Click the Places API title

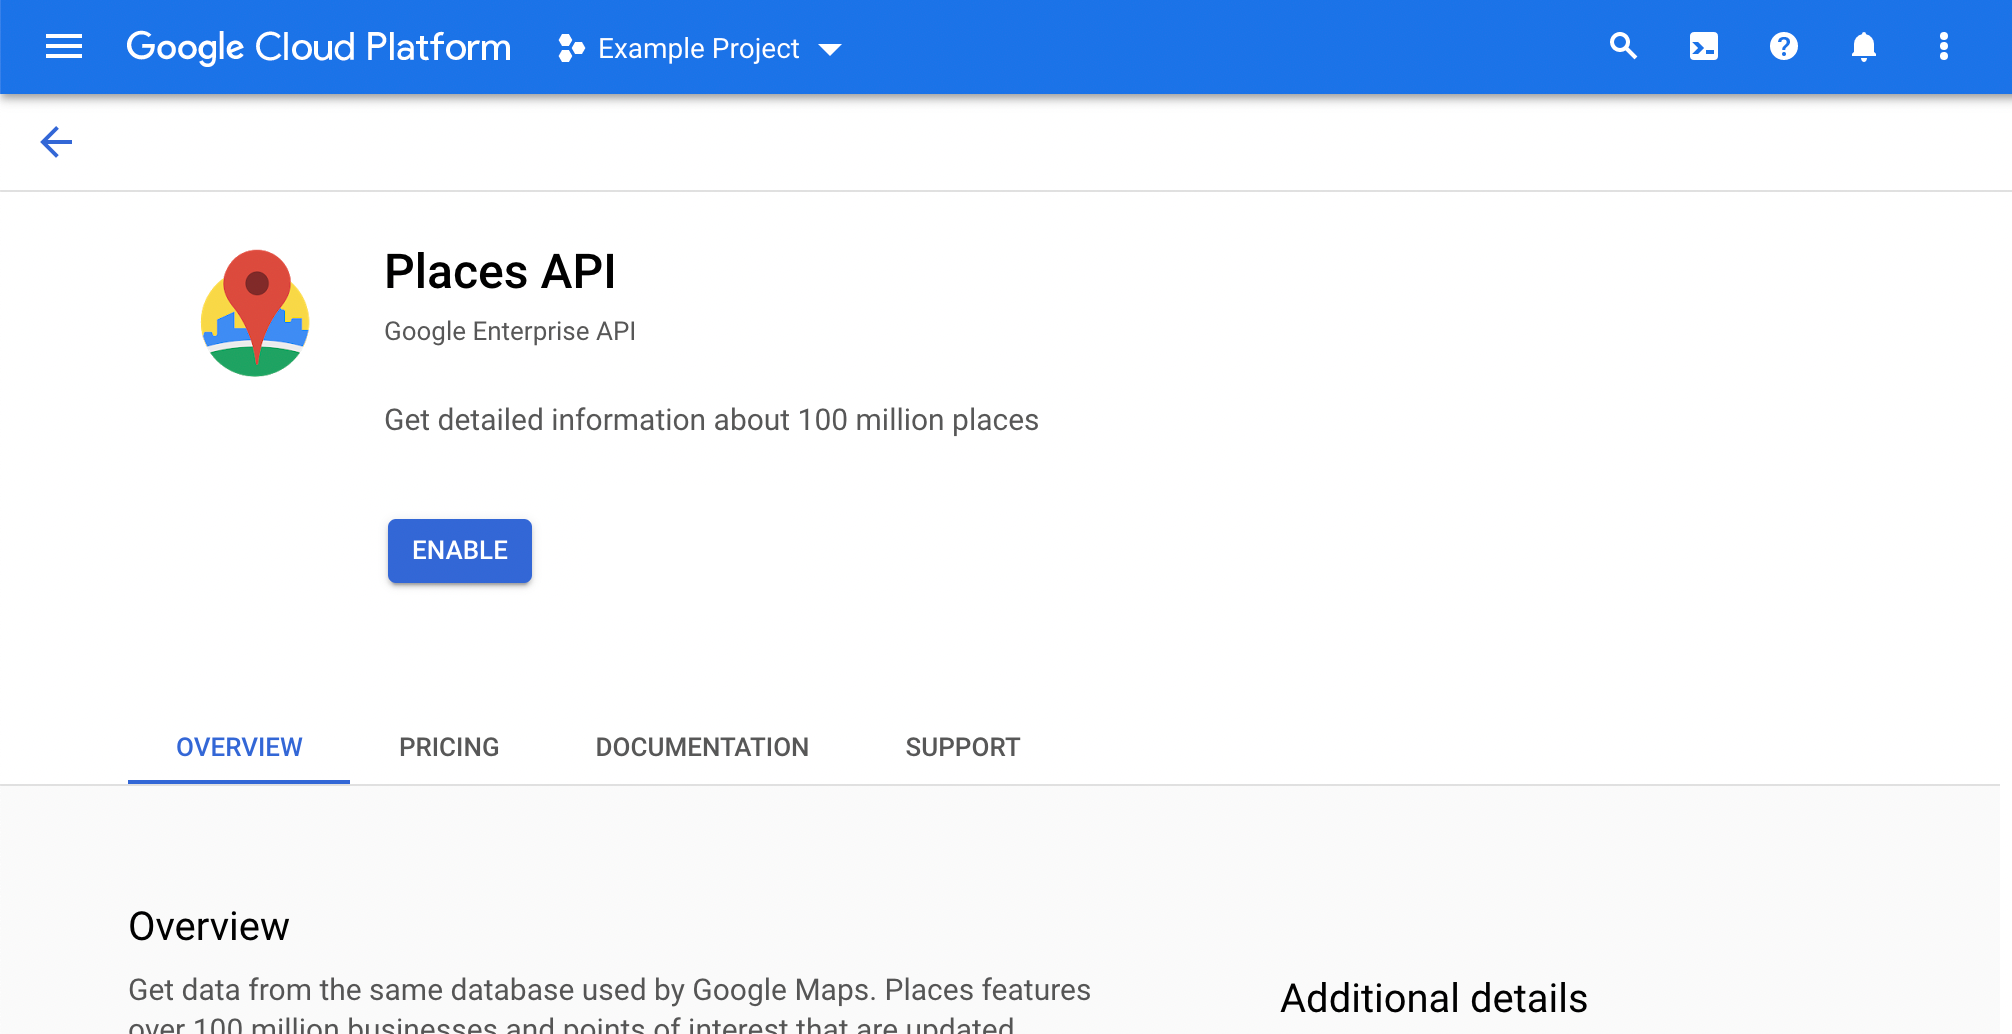coord(500,272)
